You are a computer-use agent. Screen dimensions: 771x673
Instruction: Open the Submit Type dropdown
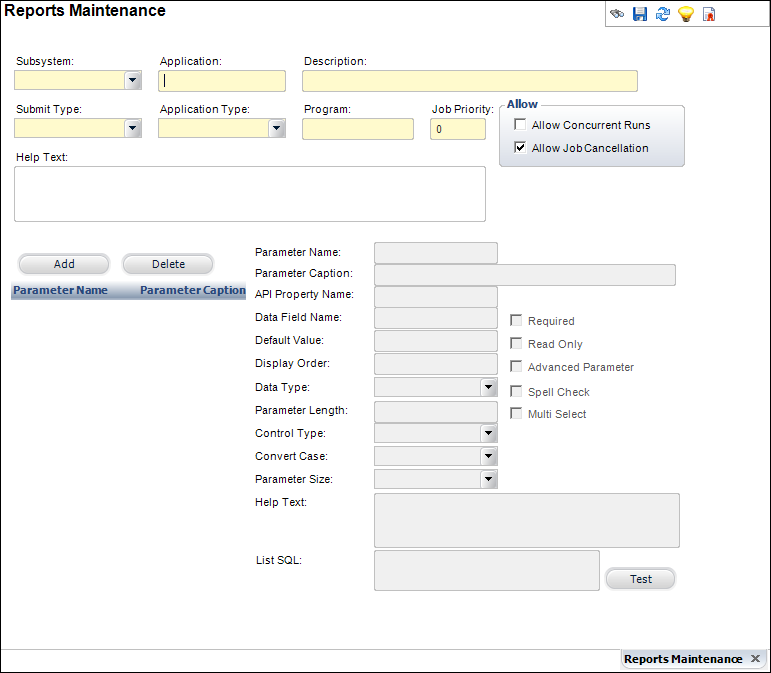[133, 128]
